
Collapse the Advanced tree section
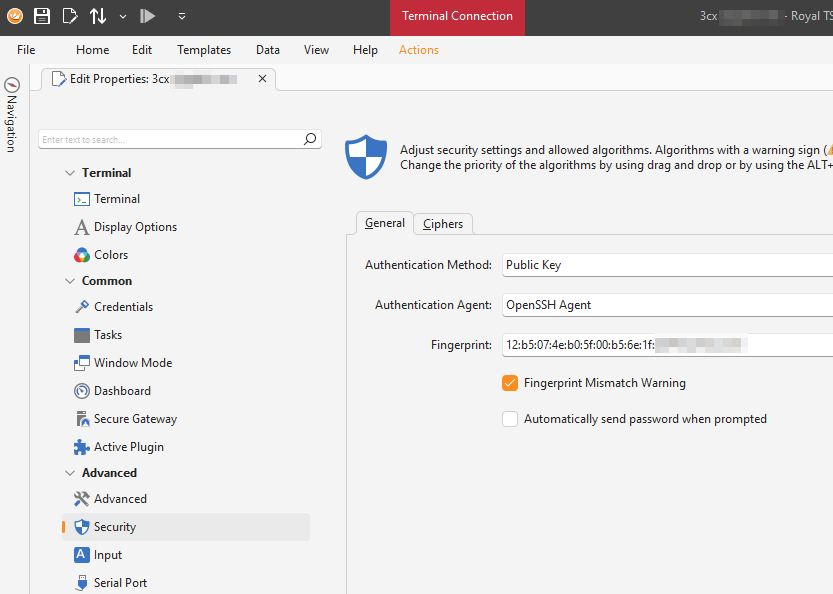click(x=70, y=473)
